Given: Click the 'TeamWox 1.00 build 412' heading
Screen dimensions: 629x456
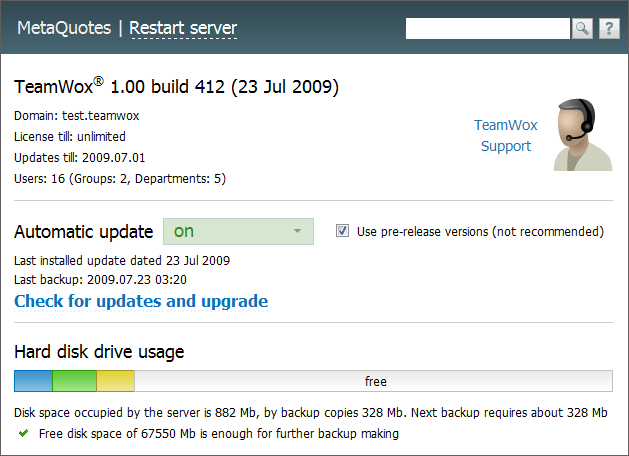Looking at the screenshot, I should click(177, 86).
